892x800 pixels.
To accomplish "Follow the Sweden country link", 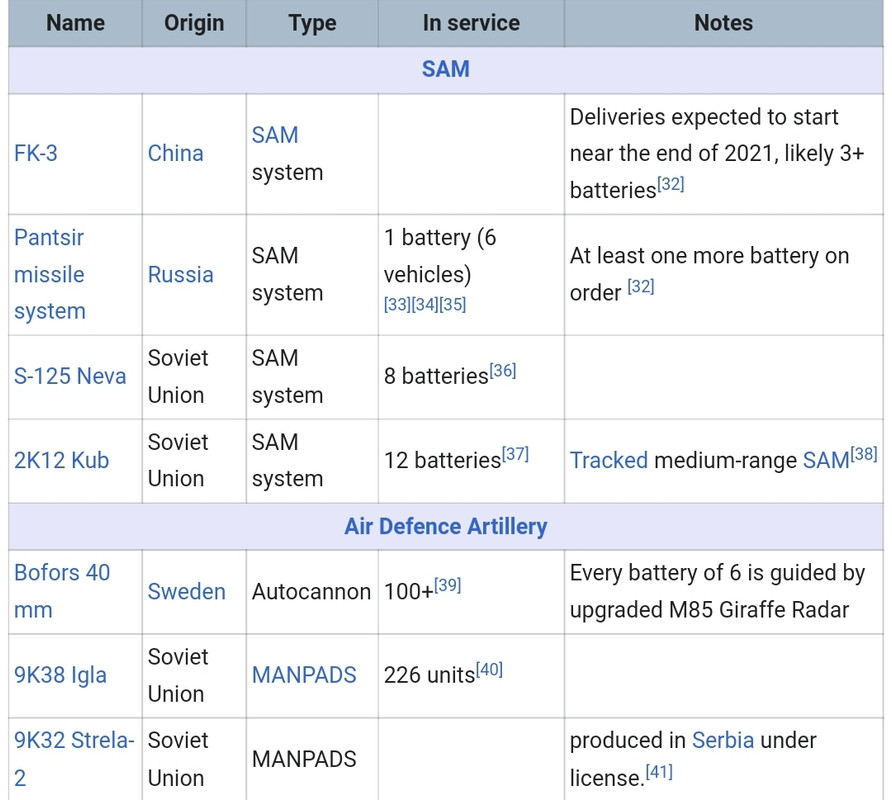I will point(186,592).
